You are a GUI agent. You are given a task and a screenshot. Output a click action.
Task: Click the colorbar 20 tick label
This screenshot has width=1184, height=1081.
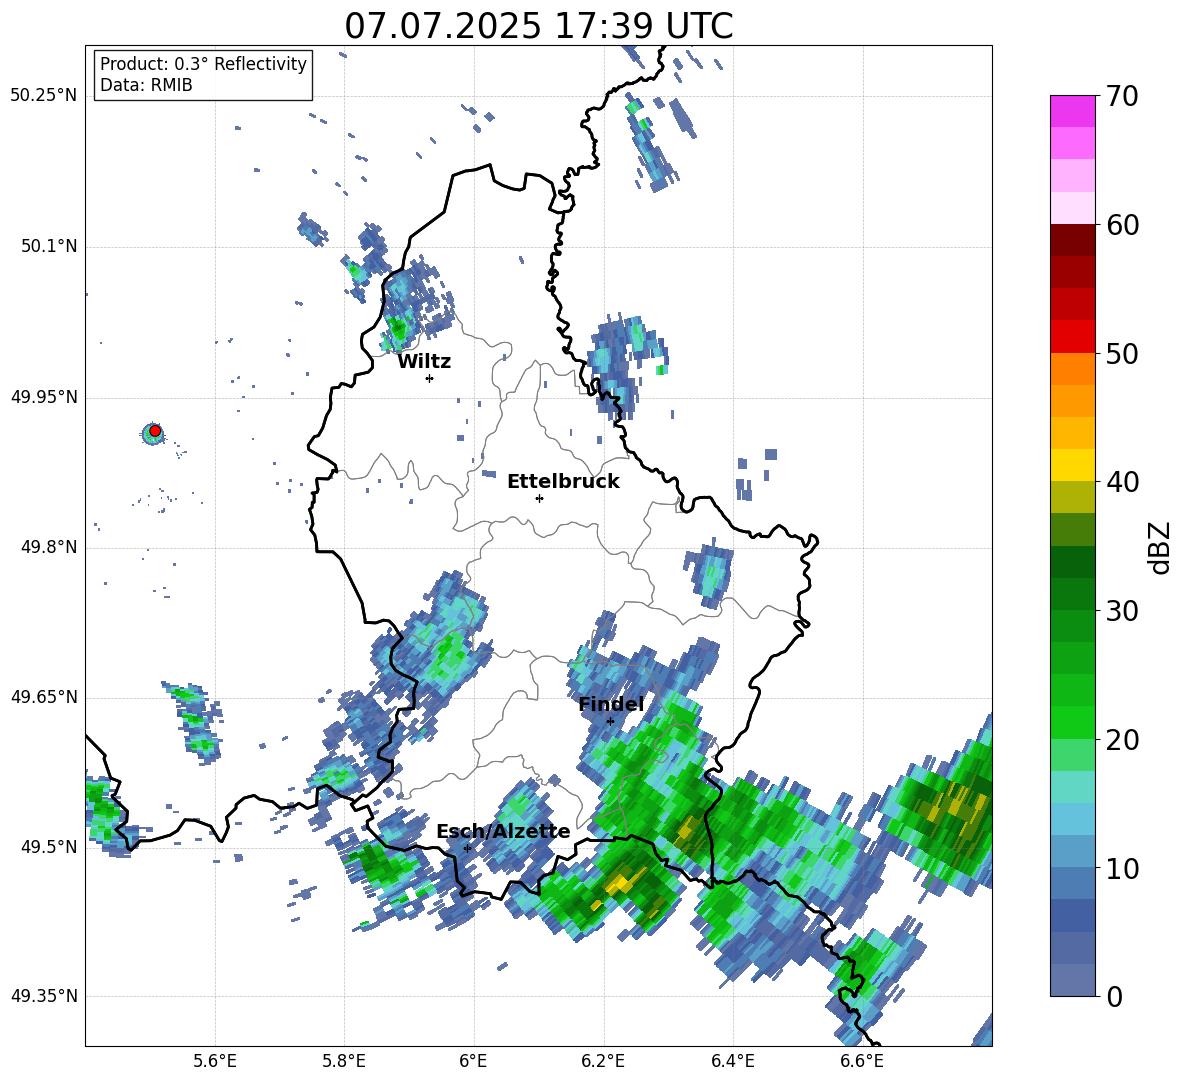click(1122, 740)
